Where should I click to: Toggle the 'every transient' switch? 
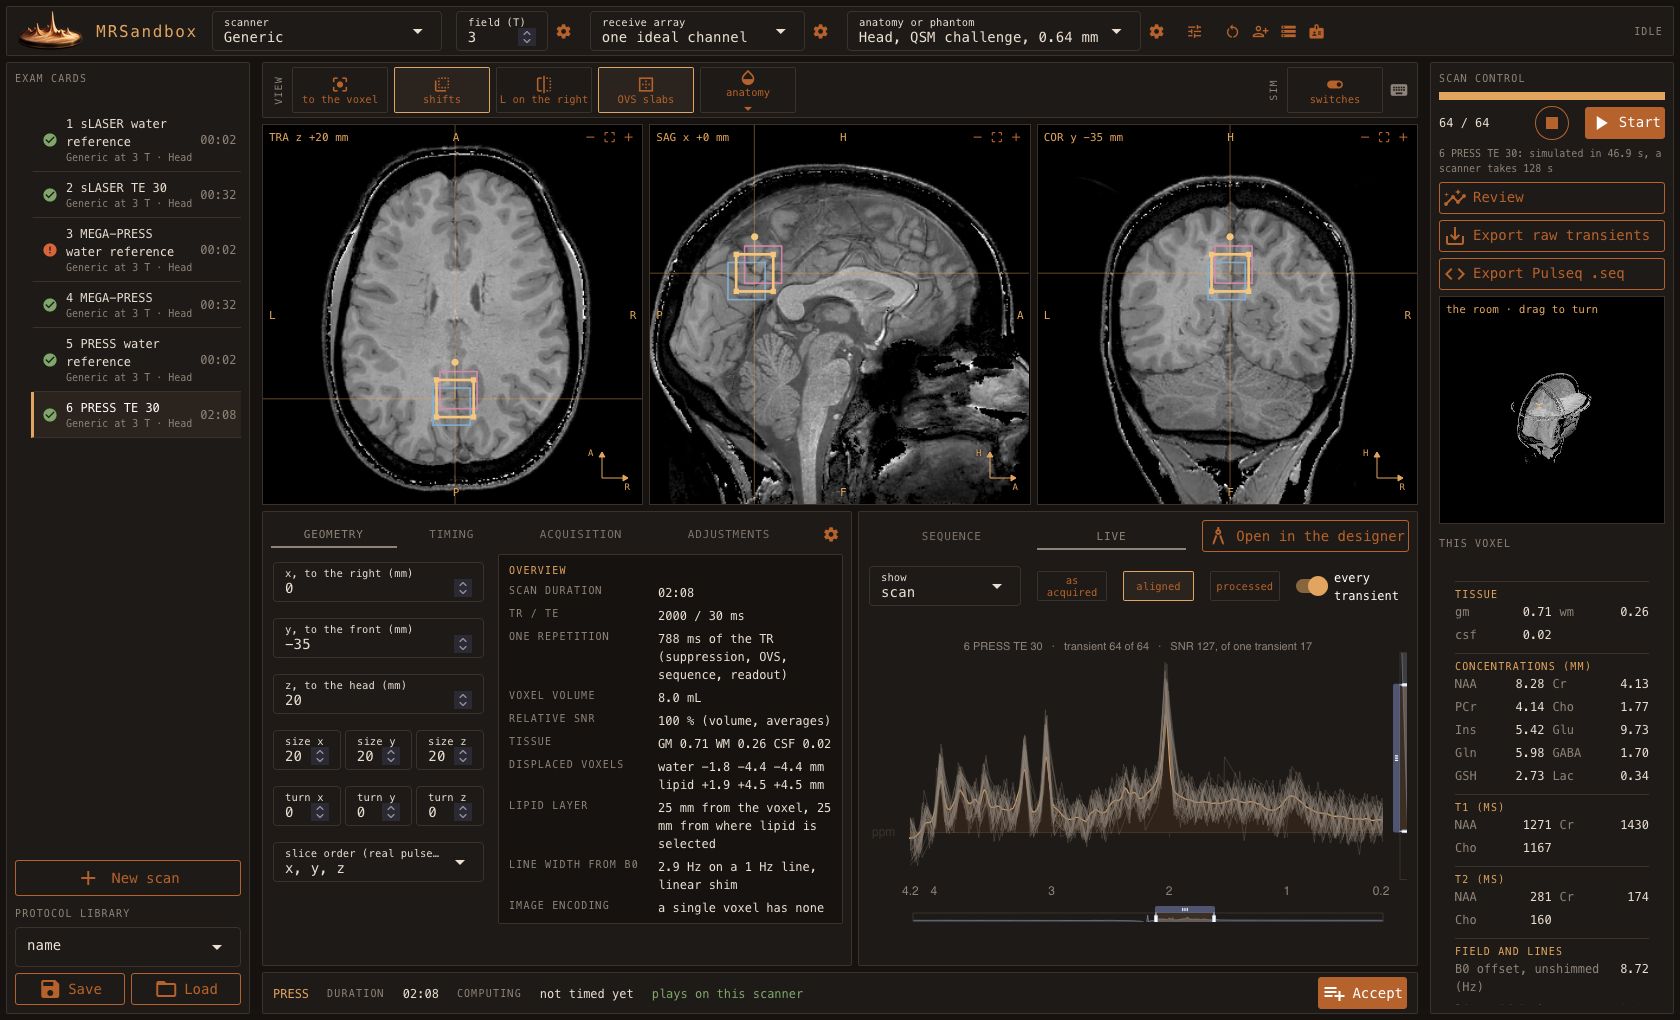pos(1311,586)
